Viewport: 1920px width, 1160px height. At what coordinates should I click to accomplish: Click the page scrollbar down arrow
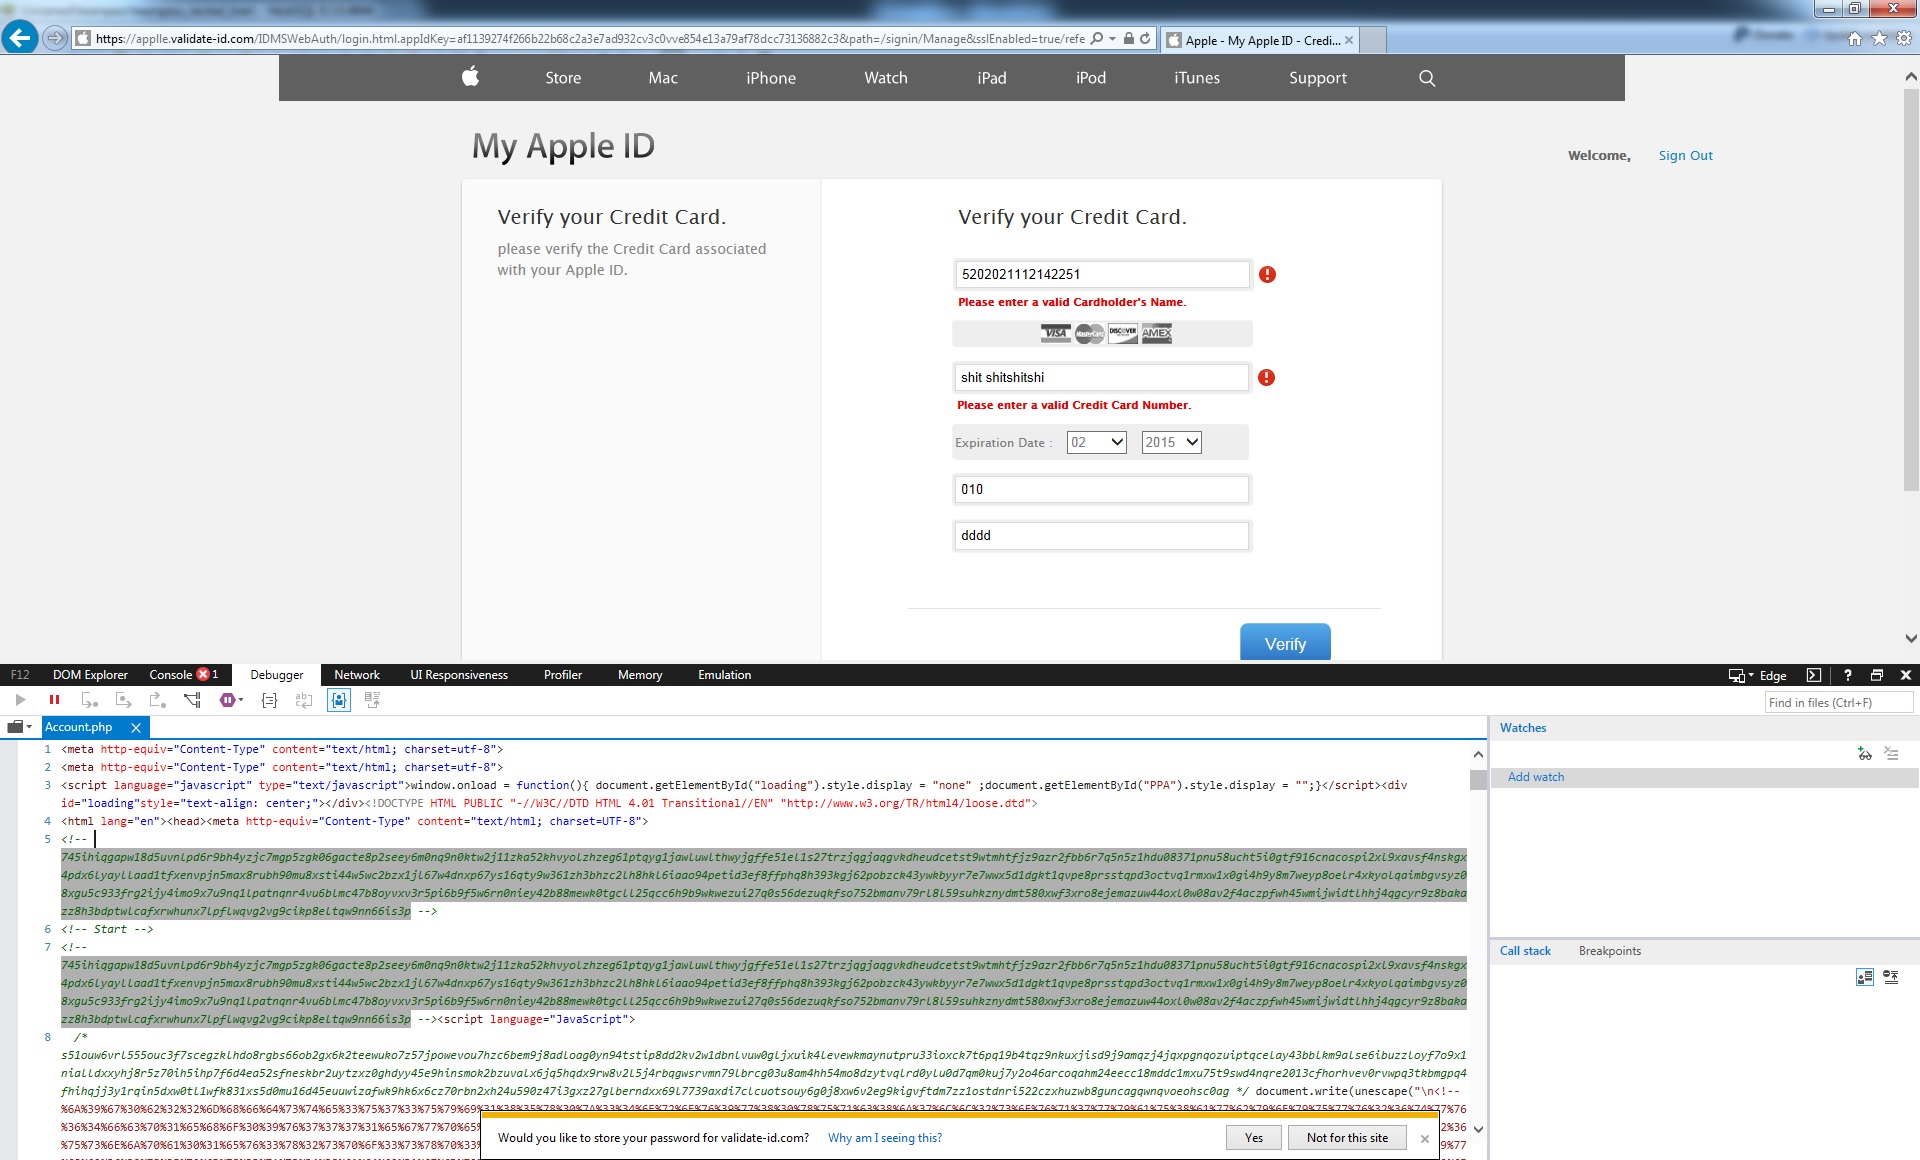1911,638
